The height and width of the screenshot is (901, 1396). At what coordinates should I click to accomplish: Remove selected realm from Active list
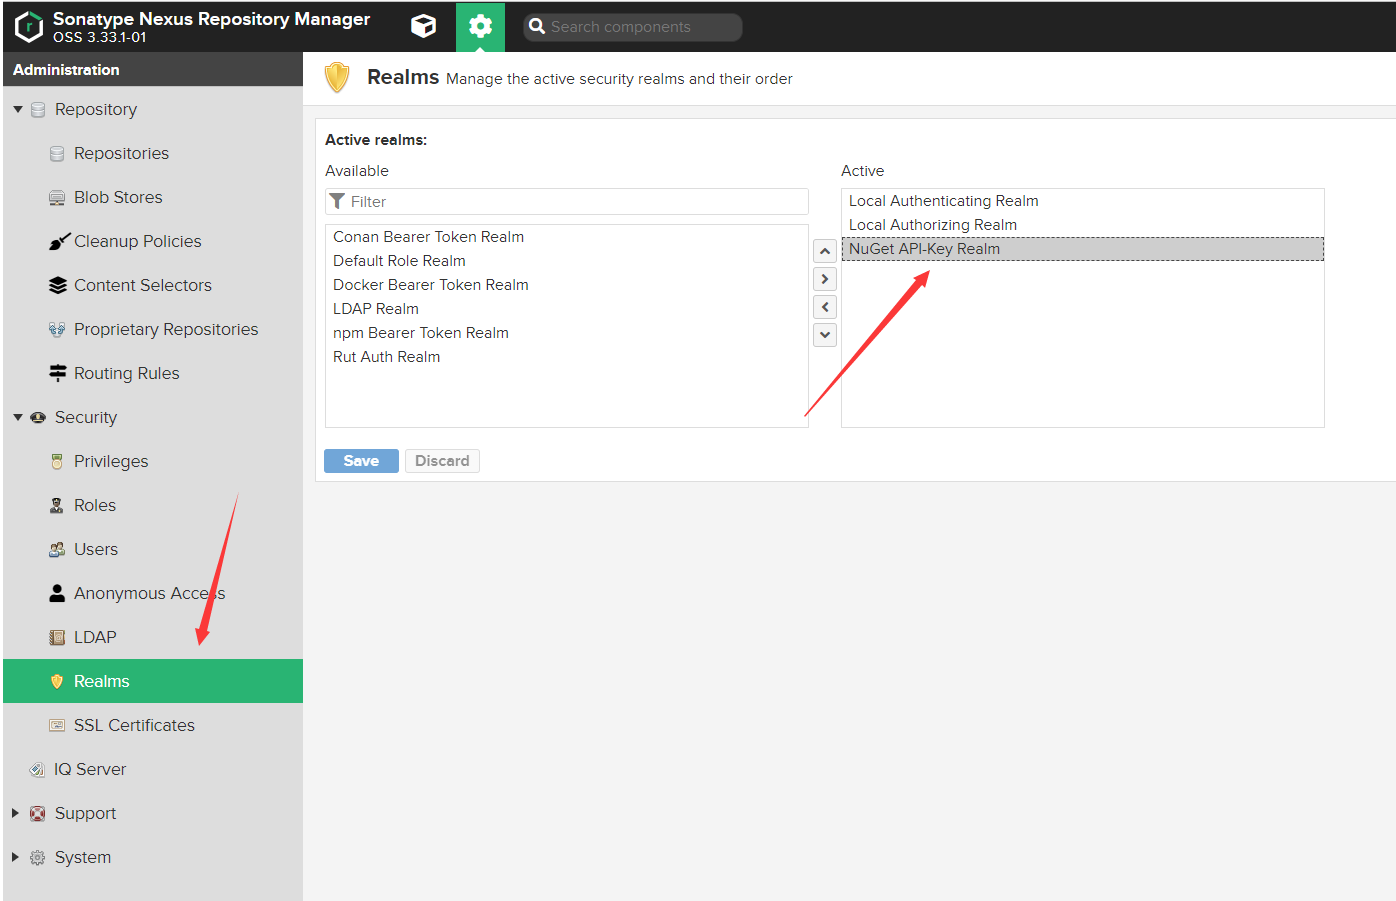pos(825,307)
